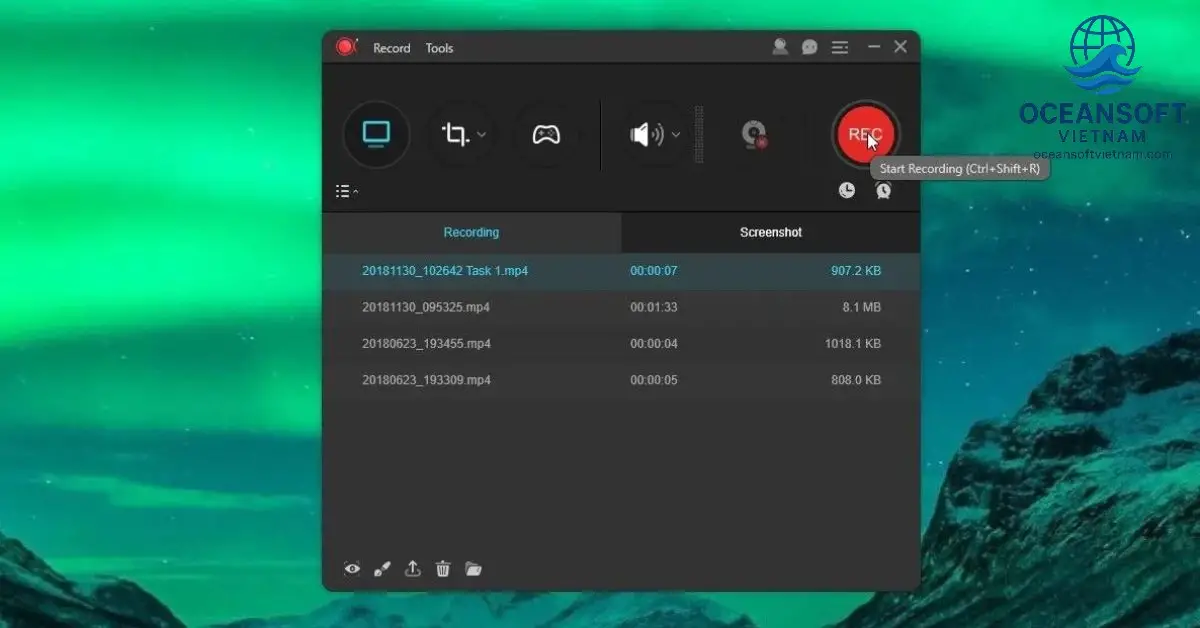Open the Record menu
Image resolution: width=1200 pixels, height=628 pixels.
pyautogui.click(x=391, y=48)
